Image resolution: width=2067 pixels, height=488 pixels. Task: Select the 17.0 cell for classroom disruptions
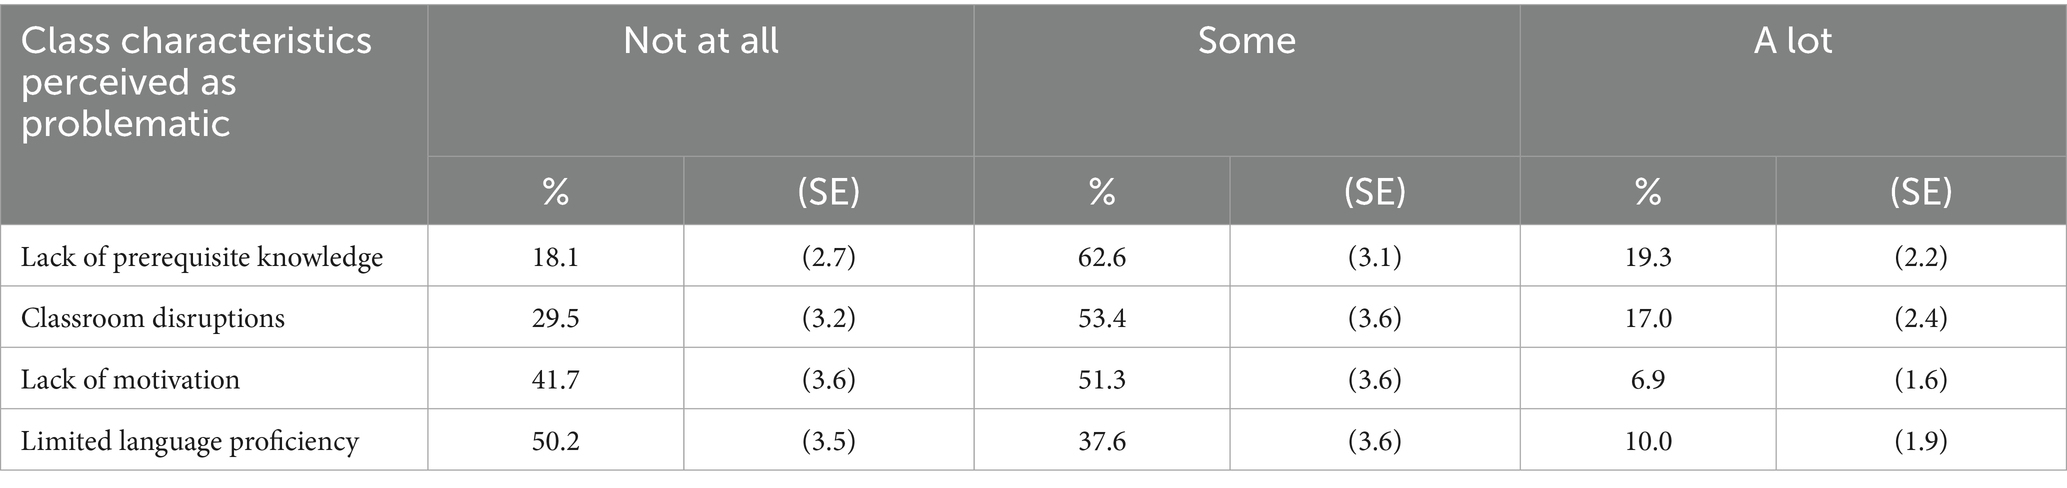point(1647,318)
